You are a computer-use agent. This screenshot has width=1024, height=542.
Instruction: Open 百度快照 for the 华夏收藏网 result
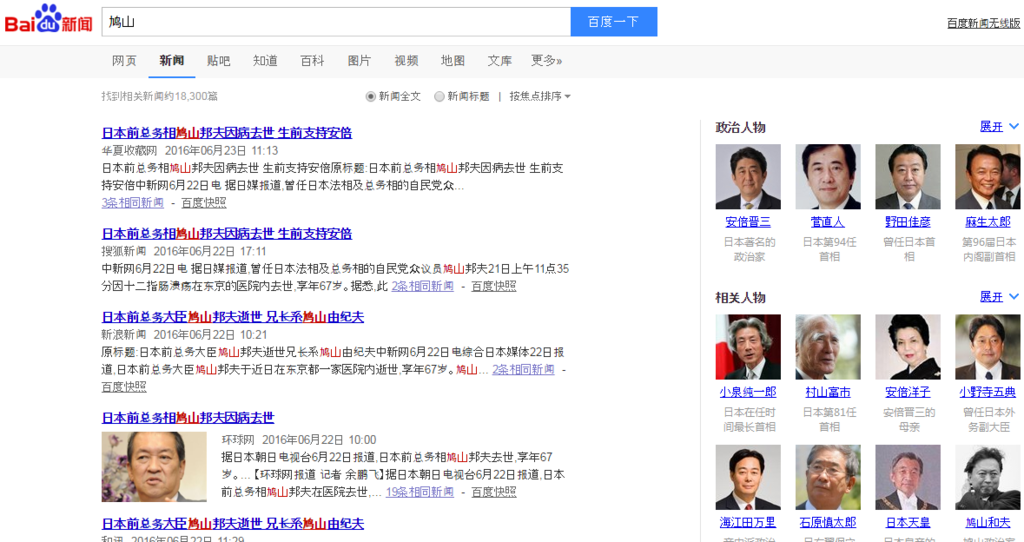204,202
